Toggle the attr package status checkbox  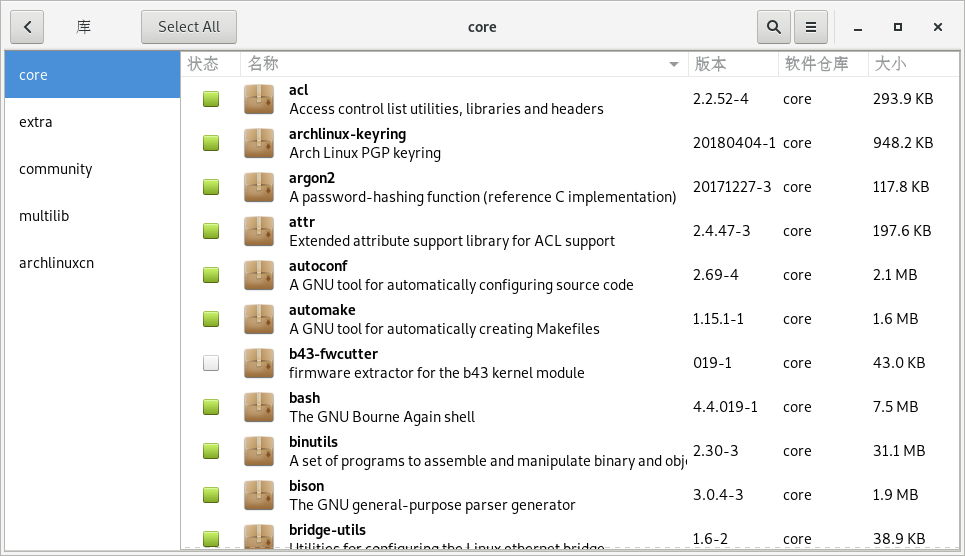[x=211, y=231]
